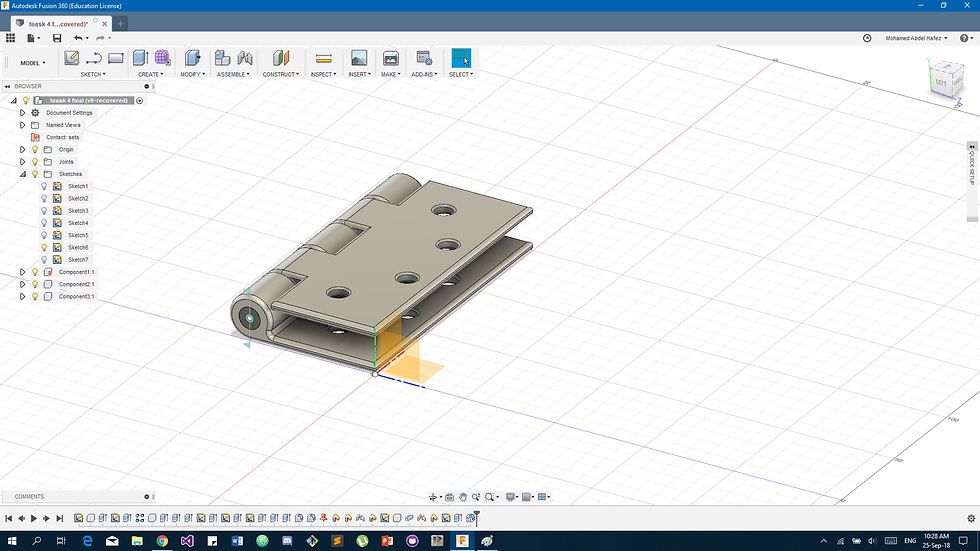Select Sketch4 in the browser tree
The image size is (980, 551).
point(78,223)
